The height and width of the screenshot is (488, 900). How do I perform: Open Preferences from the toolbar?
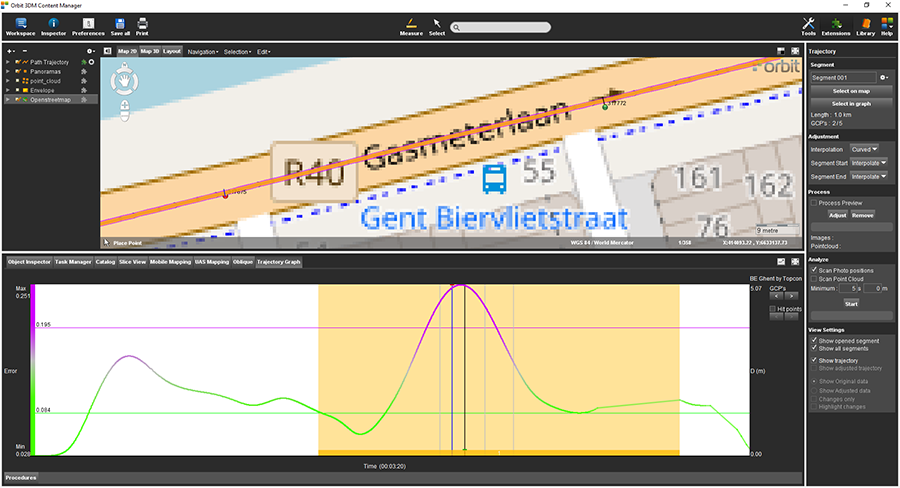click(88, 26)
